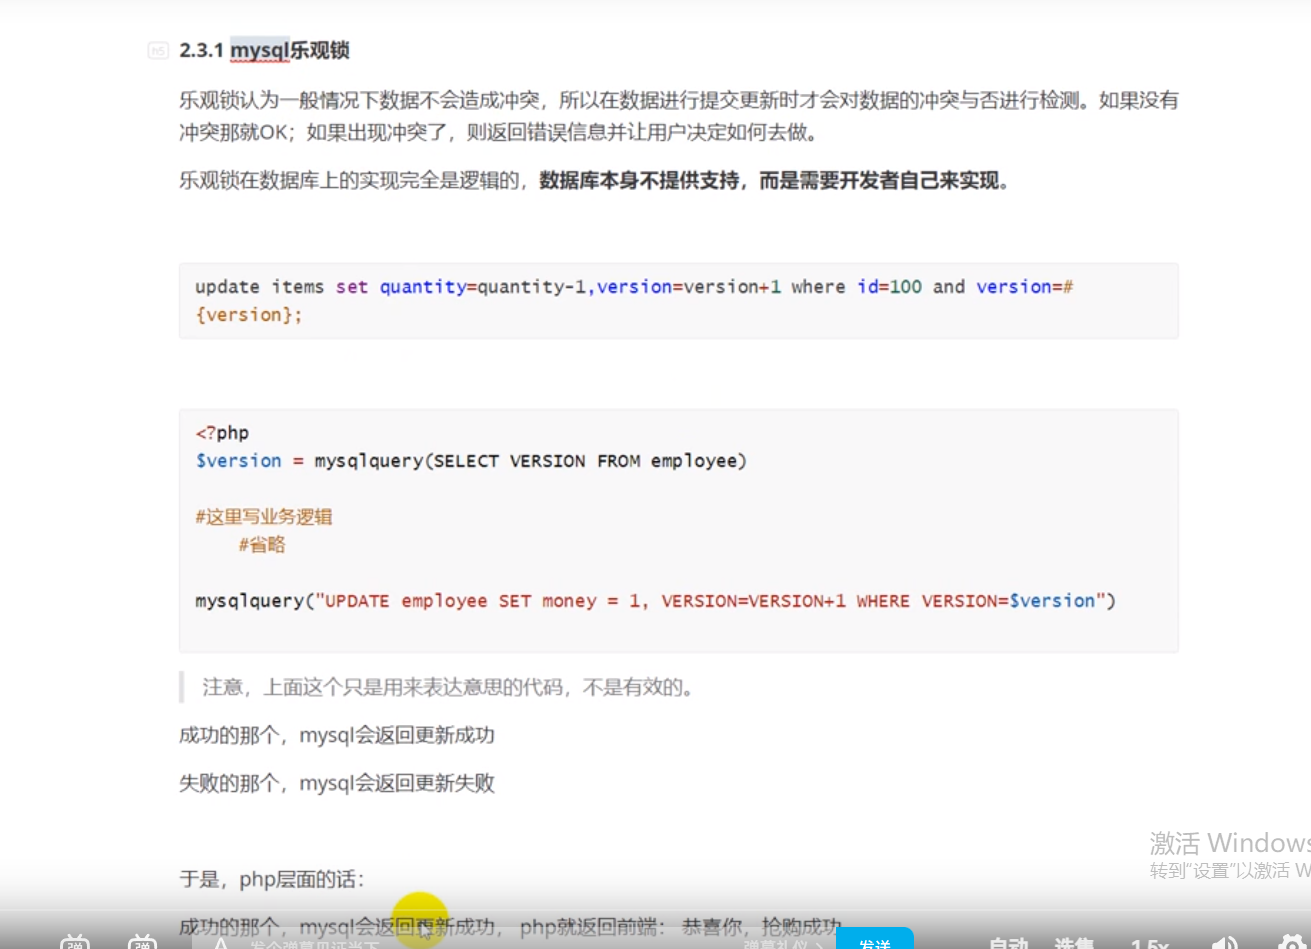
Task: Click the volume speaker icon
Action: [x=1224, y=942]
